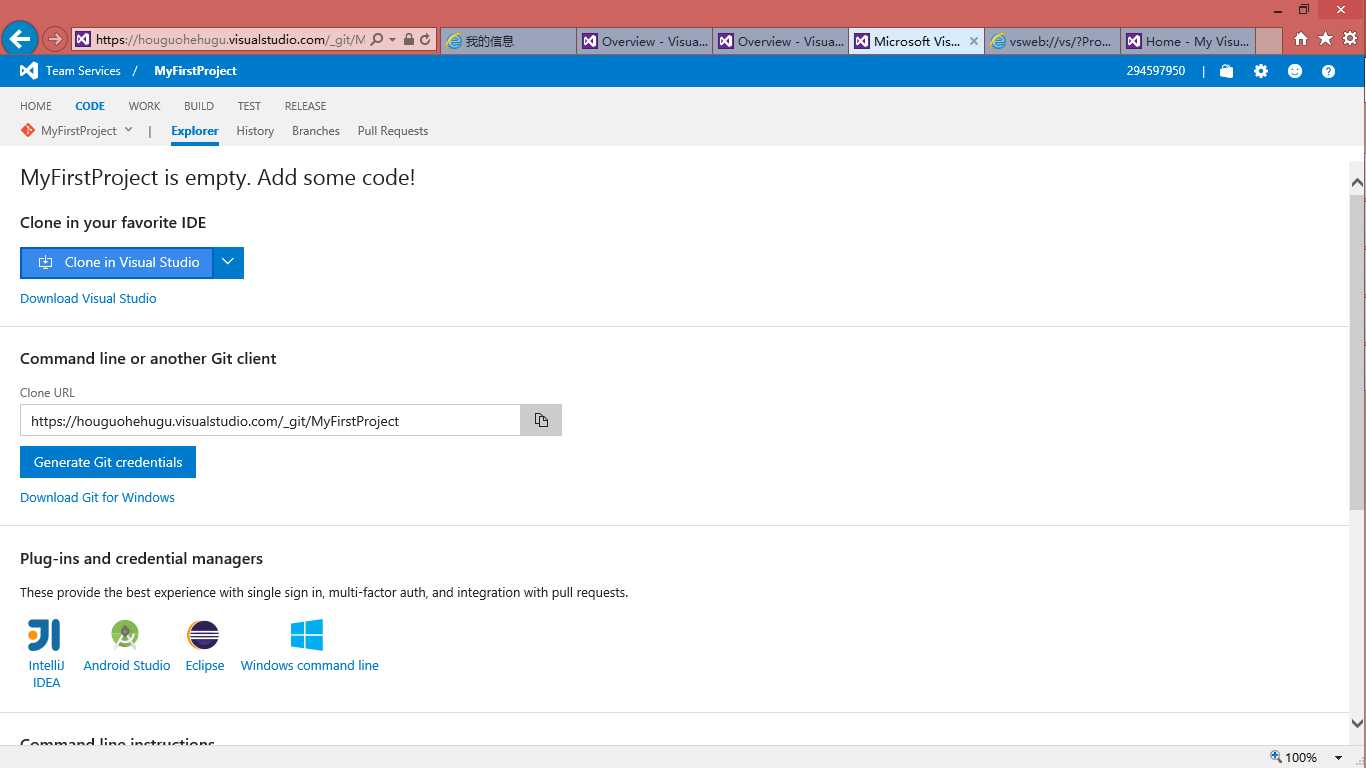The image size is (1366, 768).
Task: Open the Team Services settings gear
Action: coord(1261,71)
